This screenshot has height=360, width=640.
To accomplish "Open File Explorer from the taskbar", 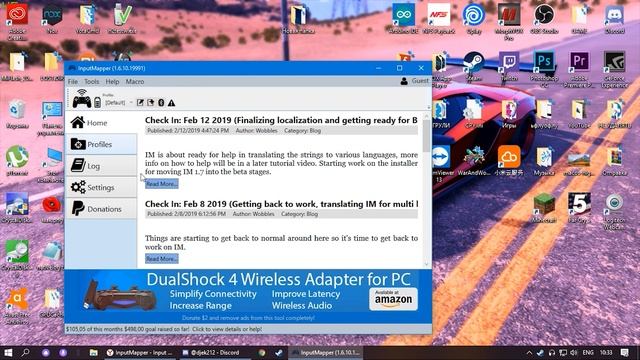I will 93,353.
